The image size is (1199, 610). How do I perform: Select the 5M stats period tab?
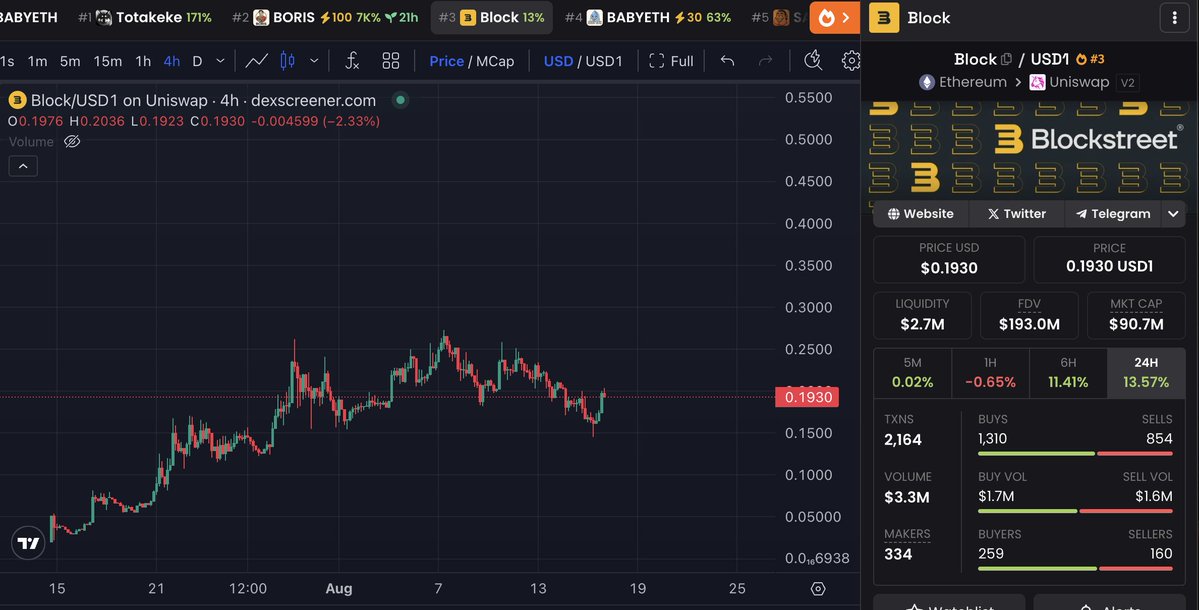coord(912,373)
